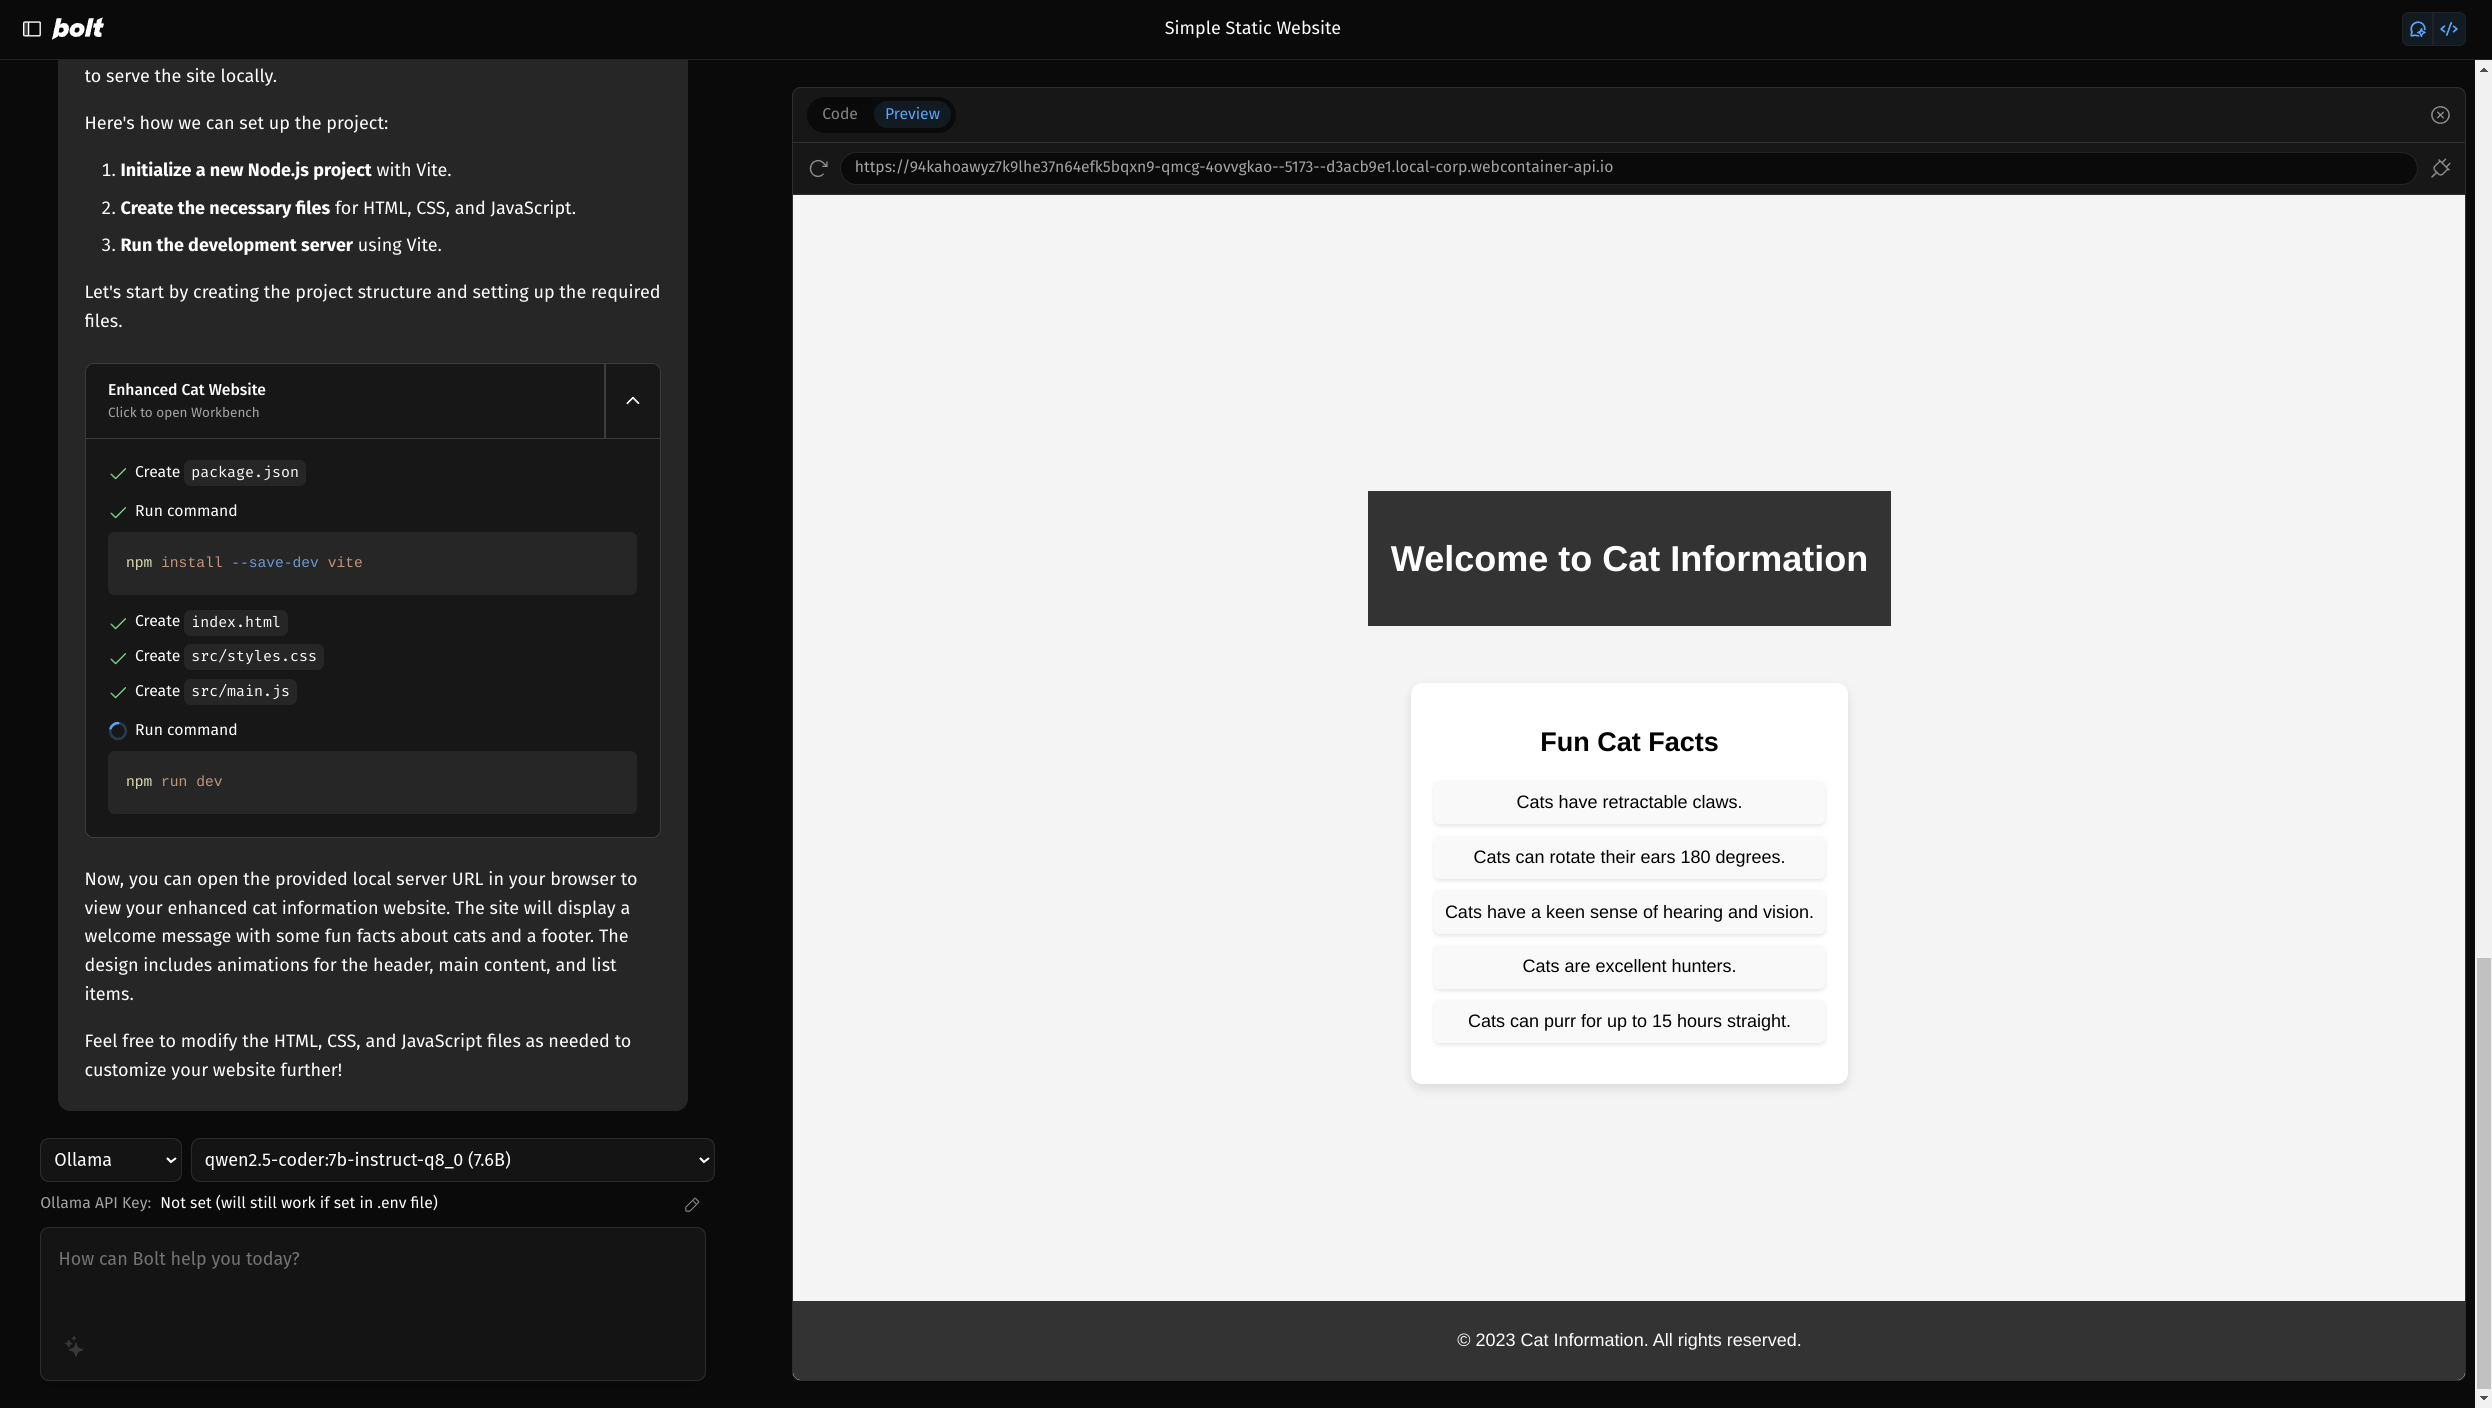Expand the Enhanced Cat Website workbench panel
This screenshot has width=2492, height=1408.
coord(632,400)
